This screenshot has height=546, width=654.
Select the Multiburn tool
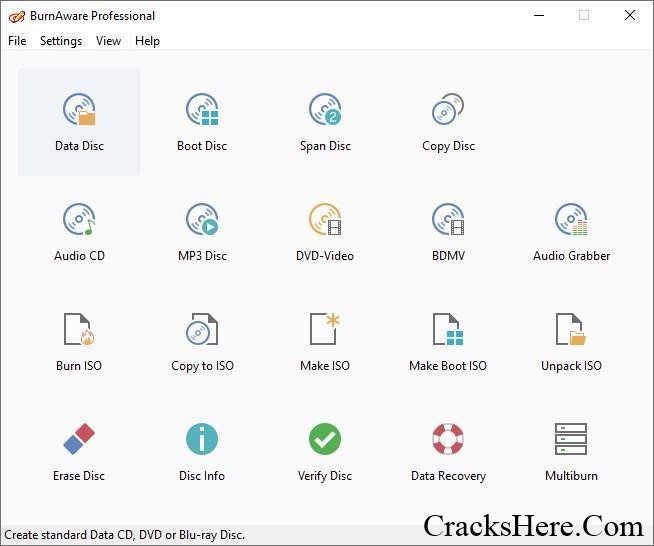coord(571,452)
